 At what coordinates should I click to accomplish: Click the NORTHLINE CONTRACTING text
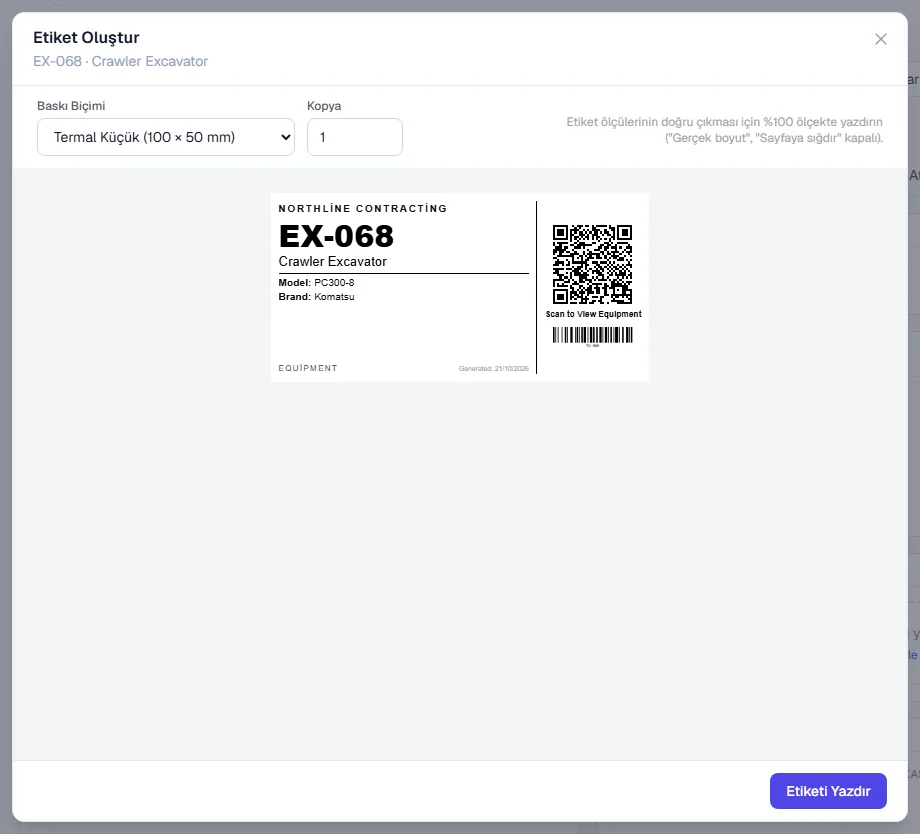[x=363, y=208]
